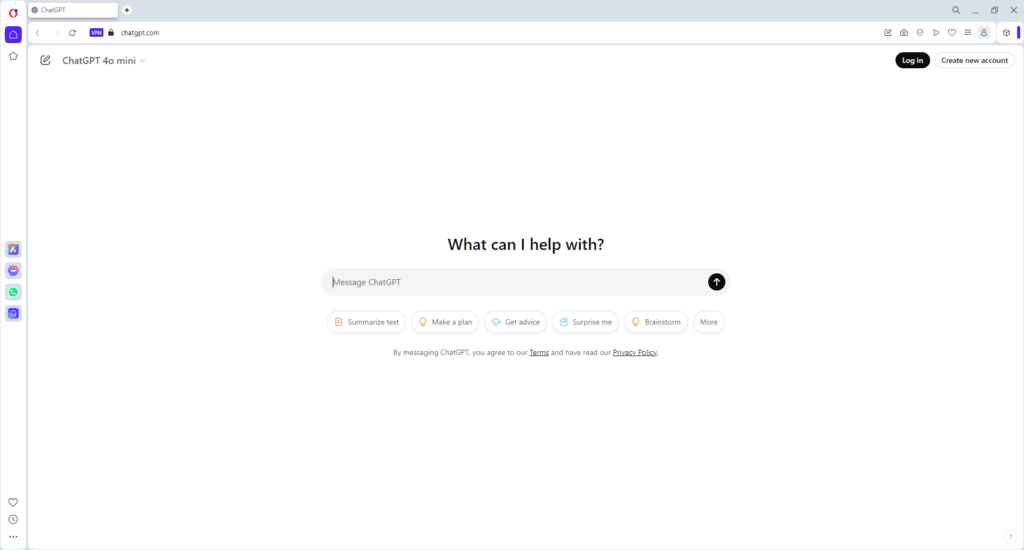Reload the chatgpt.com page
1024x550 pixels.
click(72, 33)
